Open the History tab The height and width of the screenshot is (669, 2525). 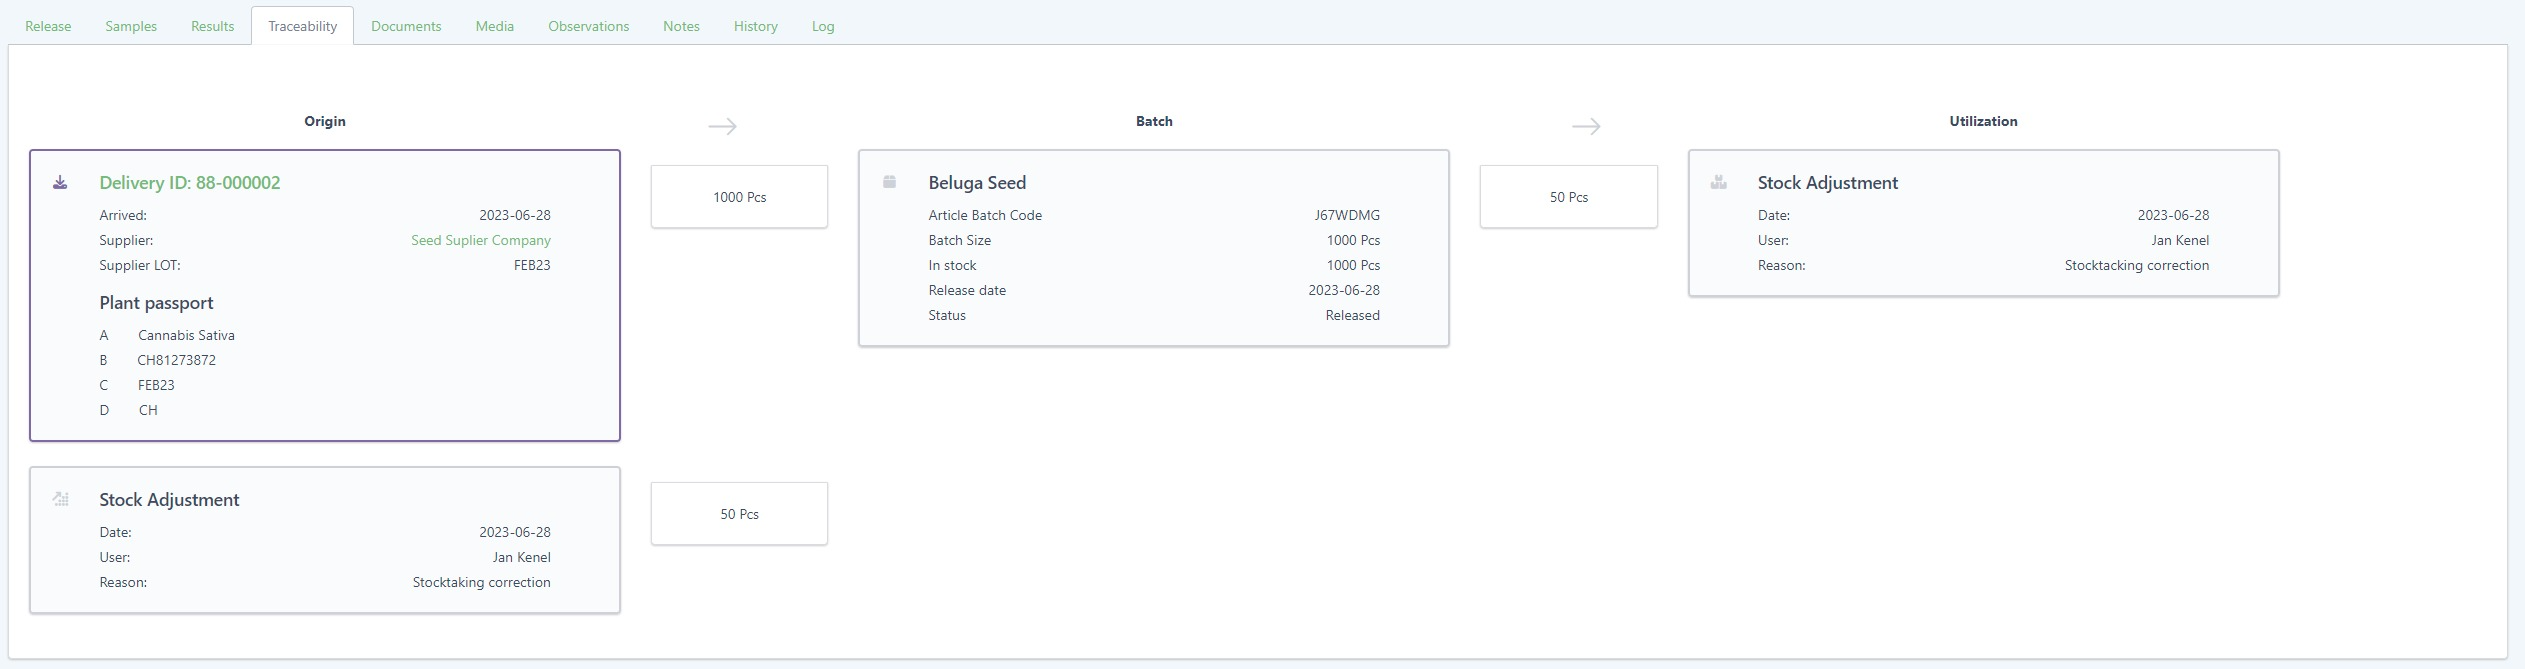(755, 26)
